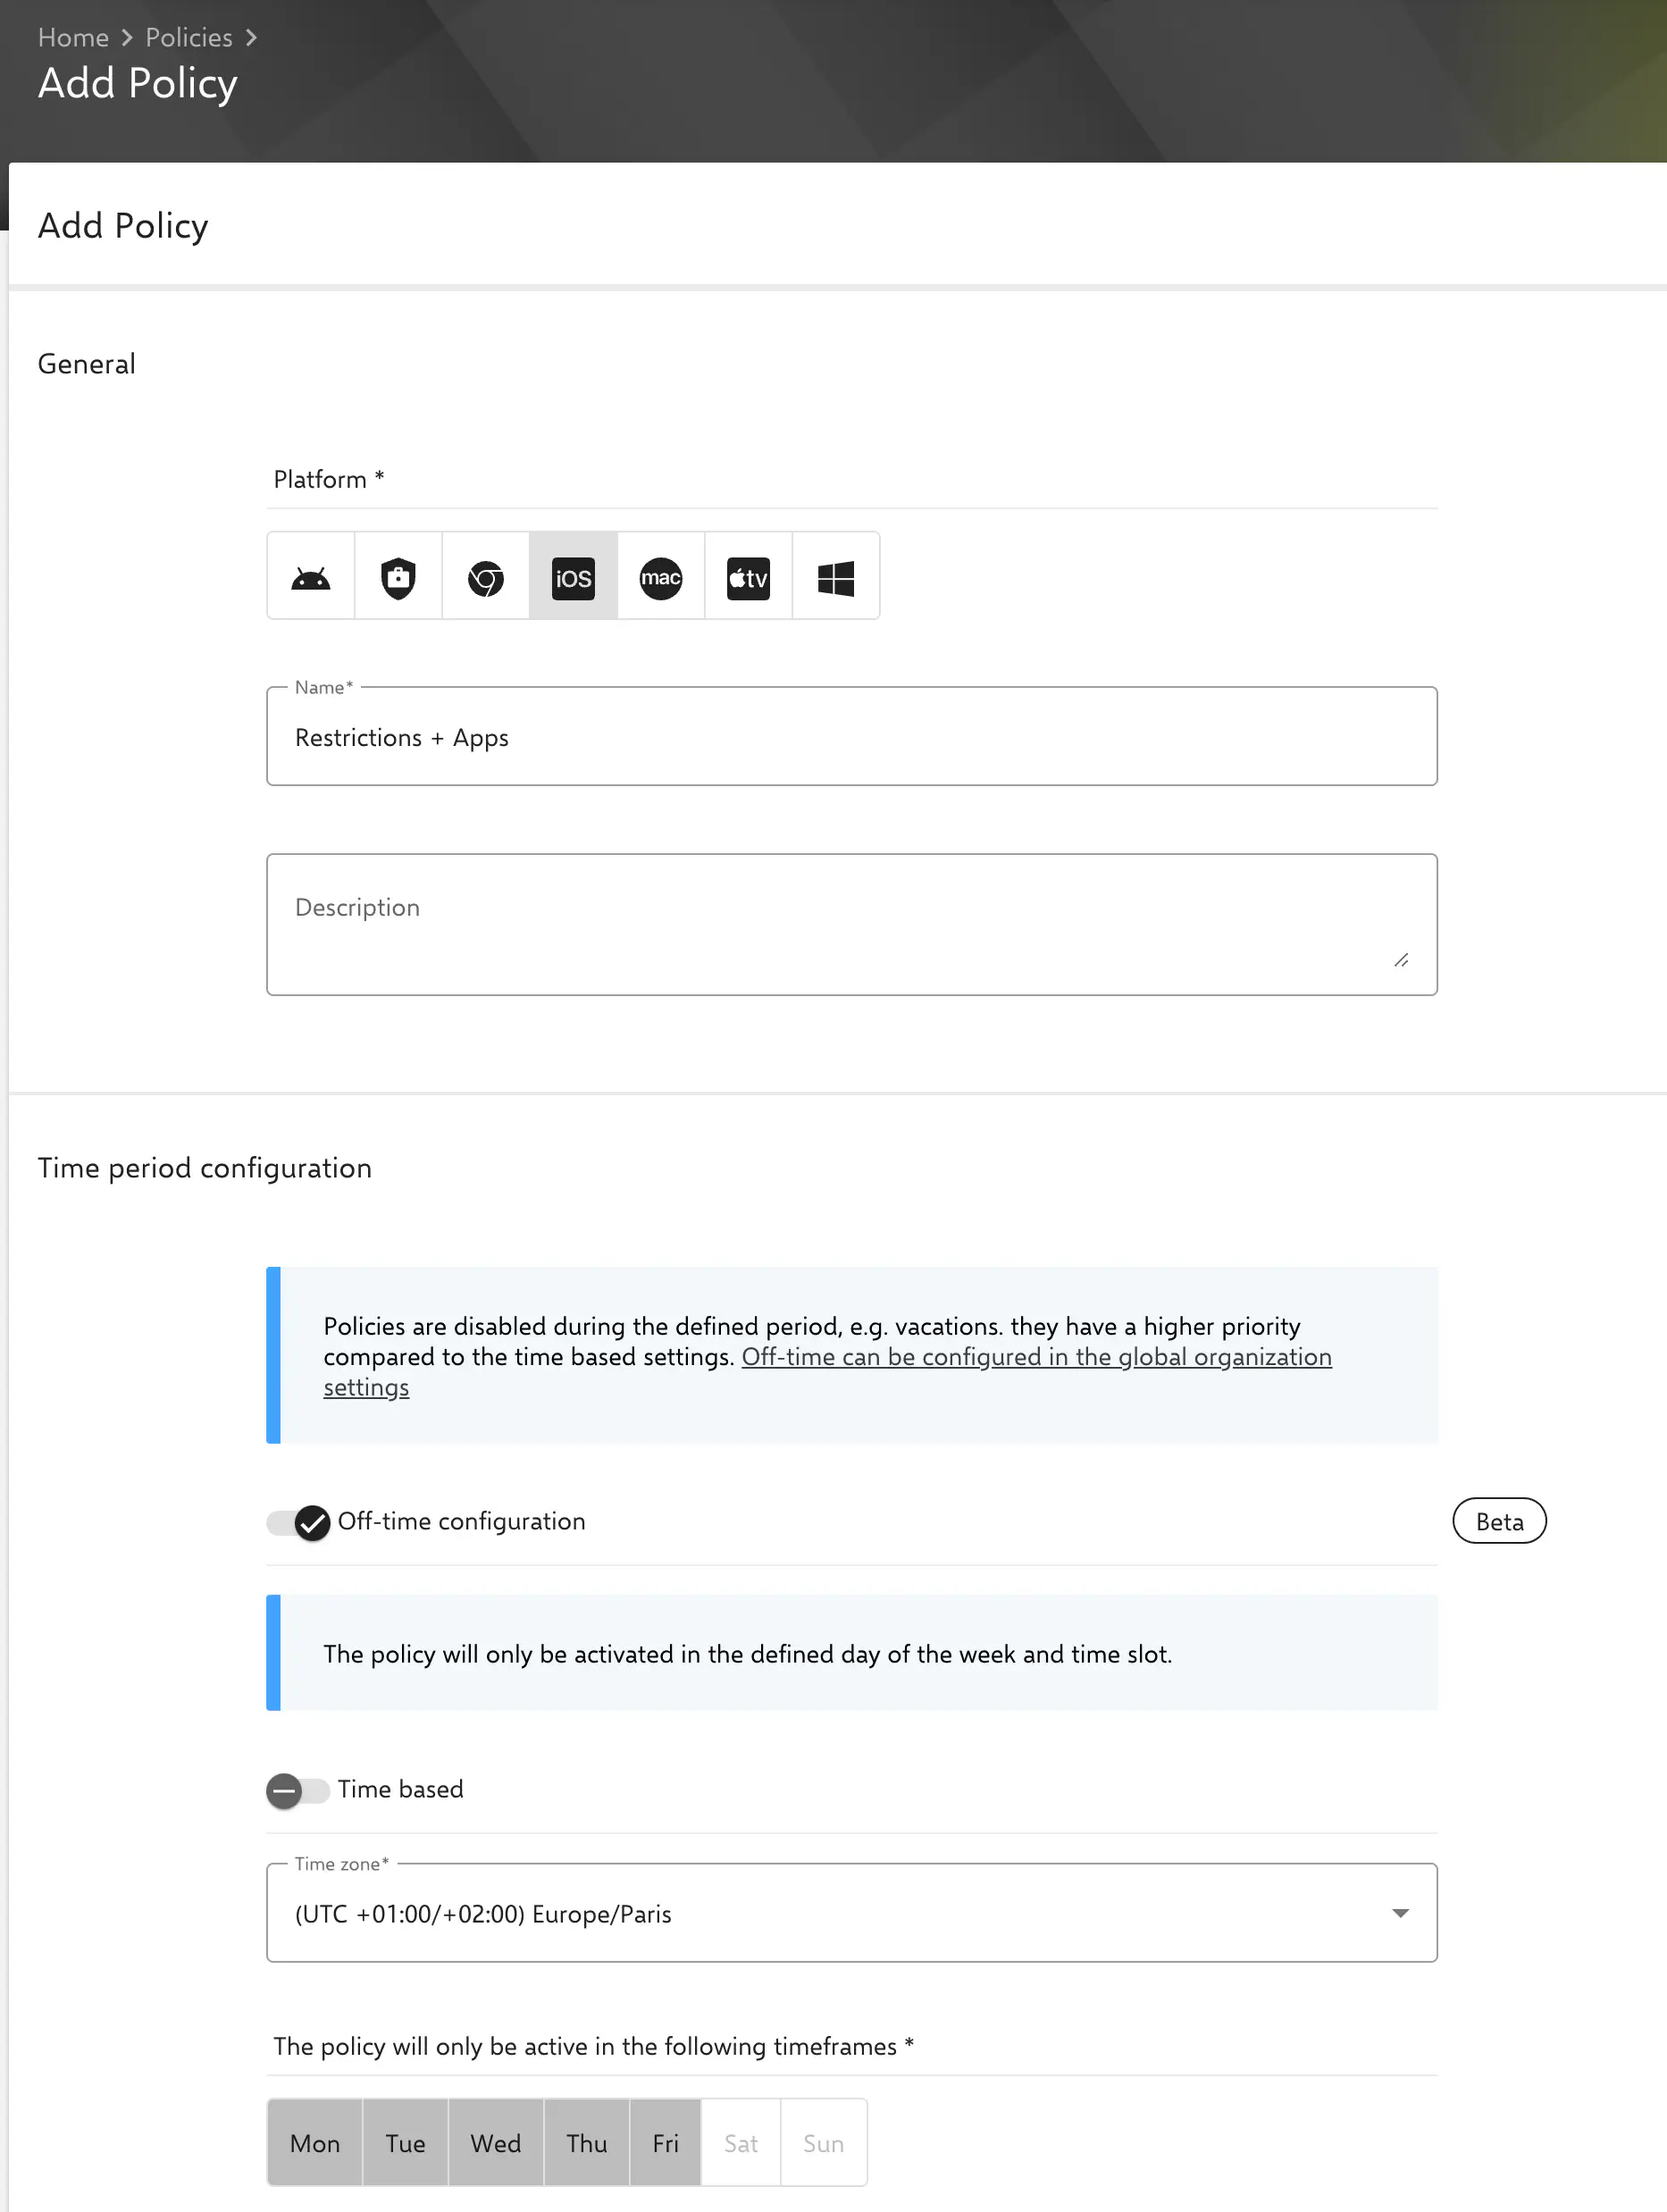Select the Apple TV platform icon

point(748,577)
